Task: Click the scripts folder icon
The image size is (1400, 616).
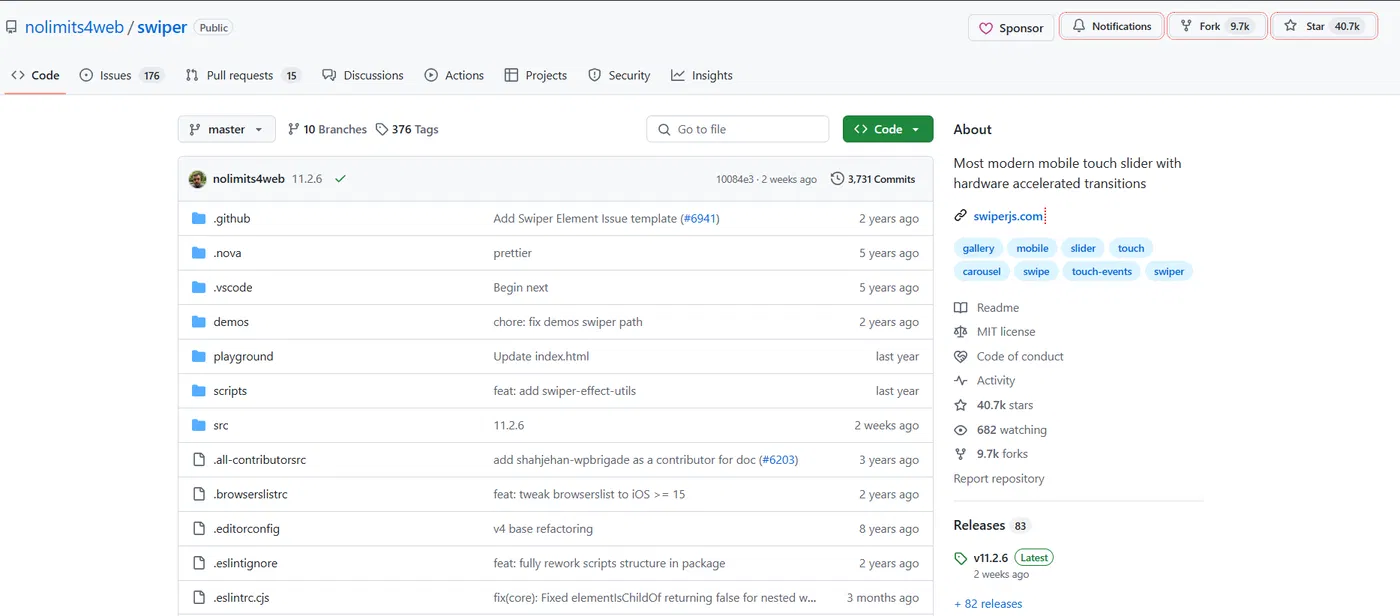Action: click(198, 391)
